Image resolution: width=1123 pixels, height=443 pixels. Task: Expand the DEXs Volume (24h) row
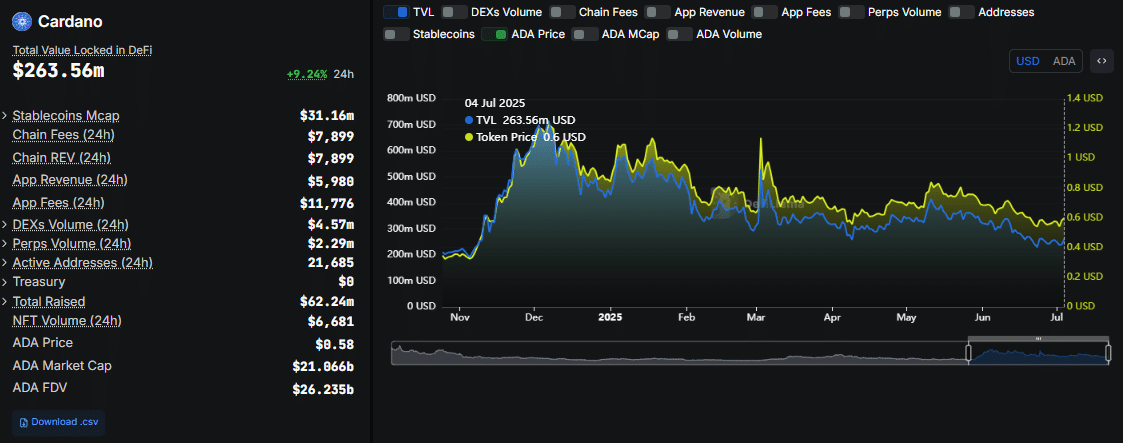5,225
